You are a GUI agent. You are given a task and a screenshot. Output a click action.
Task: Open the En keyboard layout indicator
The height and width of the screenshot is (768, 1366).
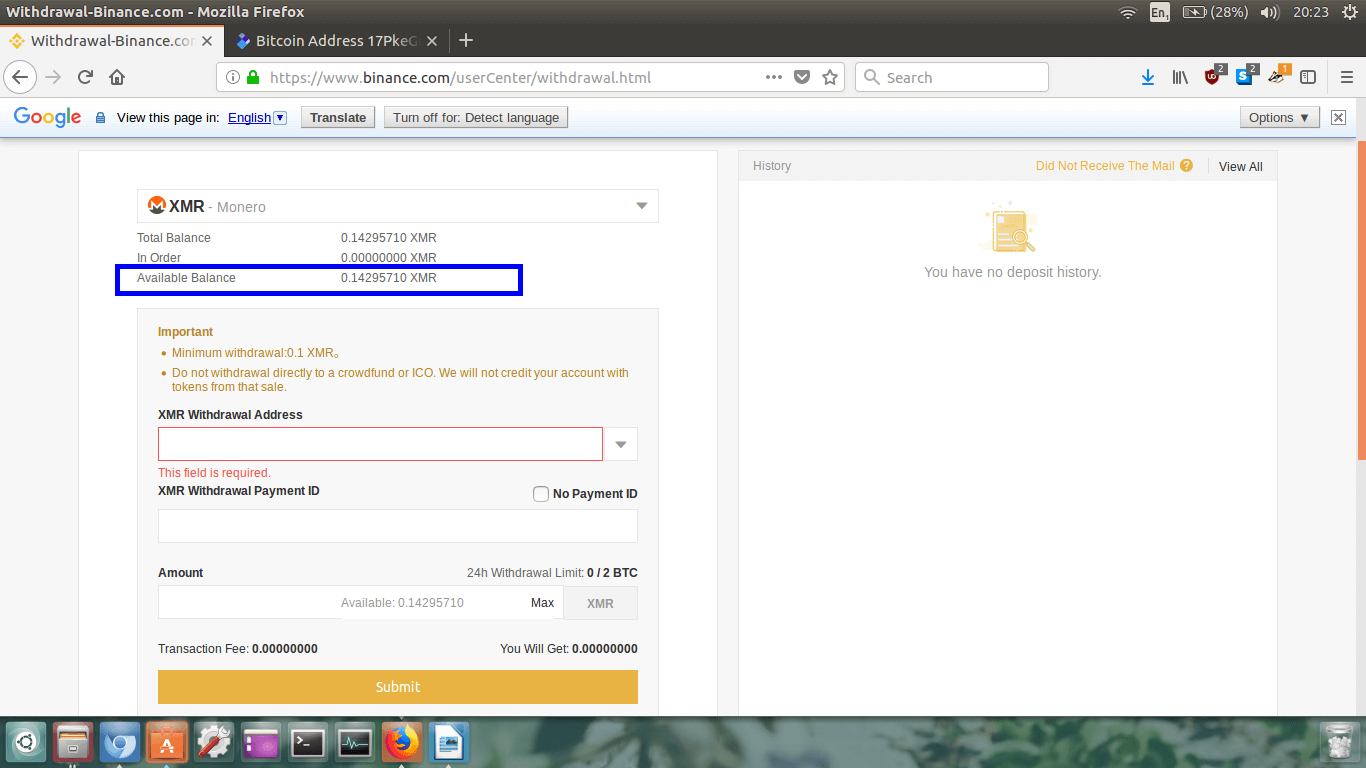coord(1160,12)
